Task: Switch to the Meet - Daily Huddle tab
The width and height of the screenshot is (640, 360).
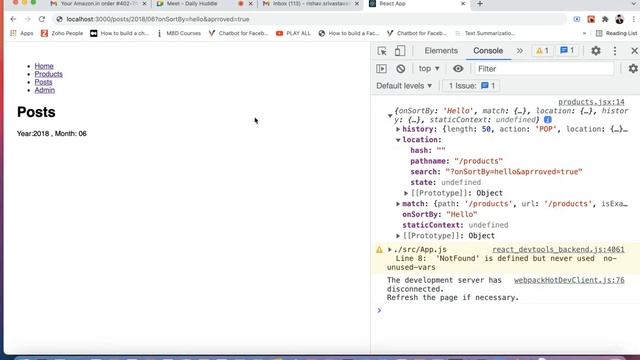Action: tap(204, 4)
